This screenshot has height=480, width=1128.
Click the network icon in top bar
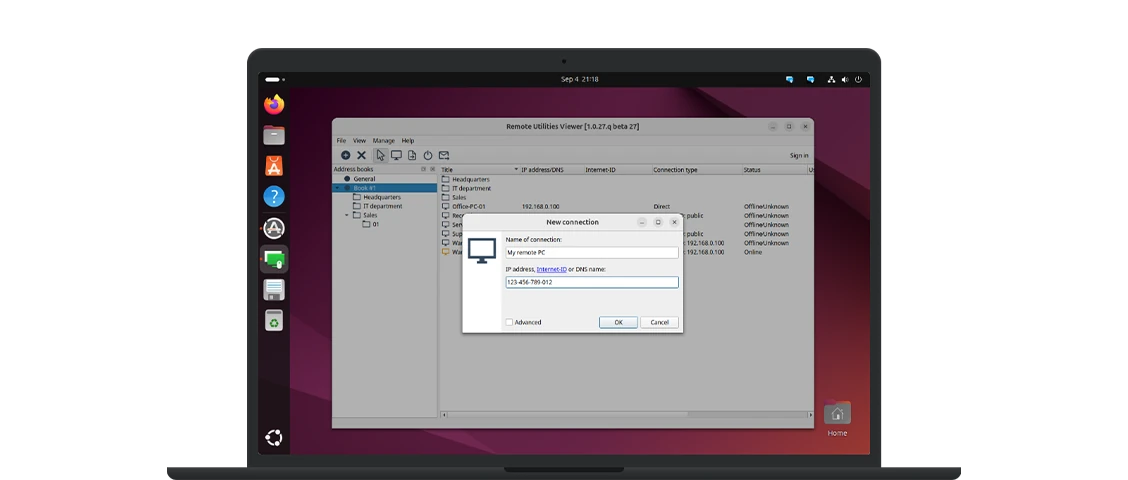click(832, 80)
